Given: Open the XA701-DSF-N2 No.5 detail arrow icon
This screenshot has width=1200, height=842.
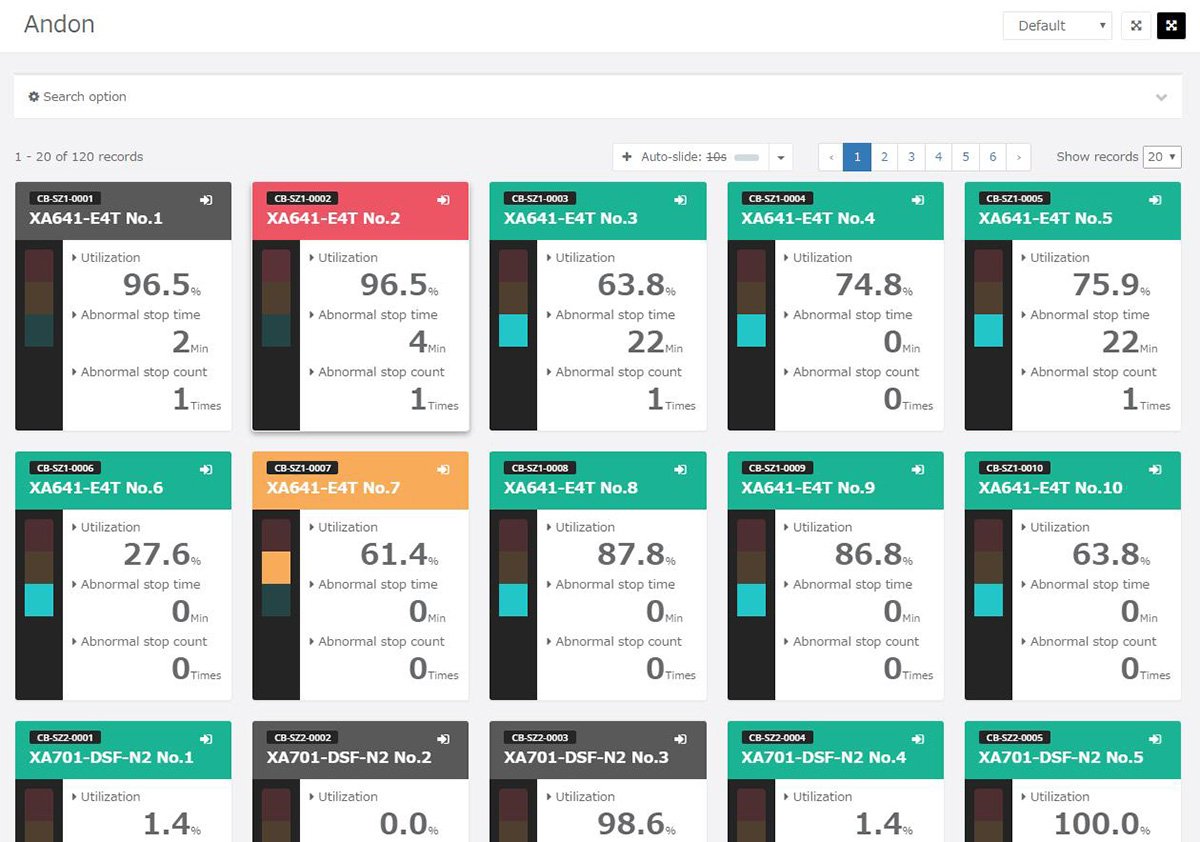Looking at the screenshot, I should tap(1155, 739).
